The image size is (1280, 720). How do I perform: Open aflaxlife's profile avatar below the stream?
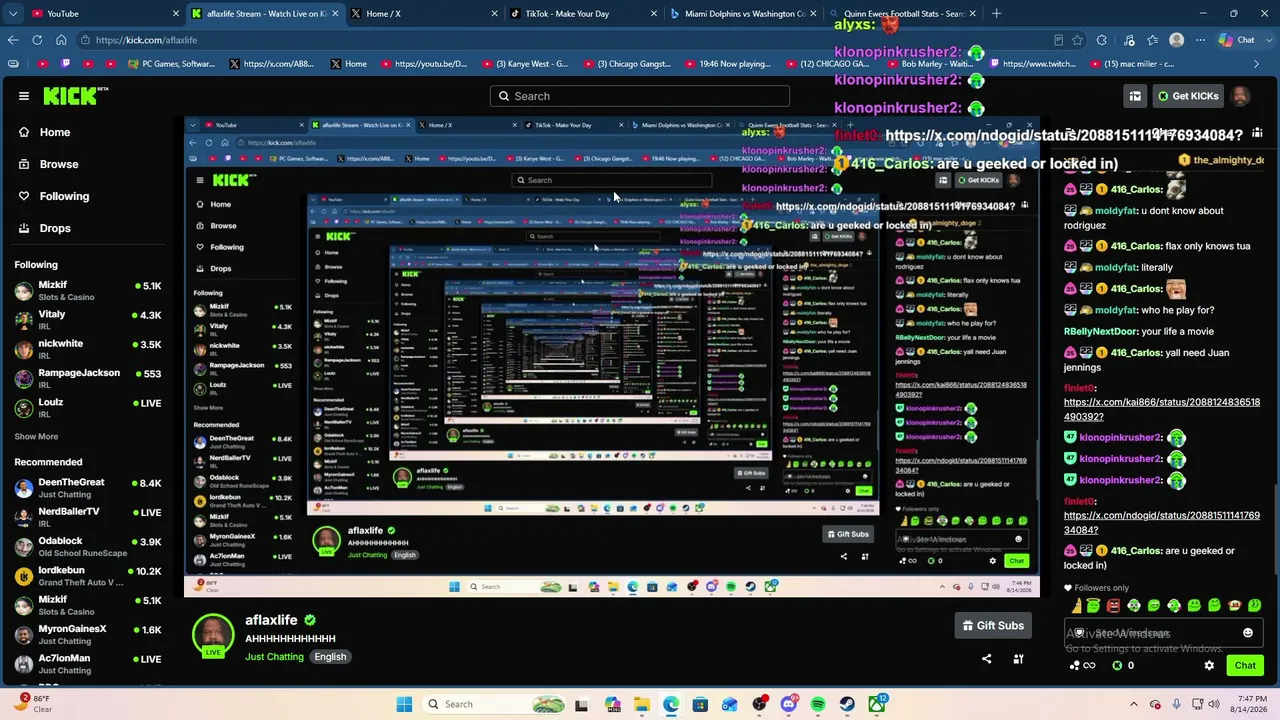pyautogui.click(x=213, y=636)
